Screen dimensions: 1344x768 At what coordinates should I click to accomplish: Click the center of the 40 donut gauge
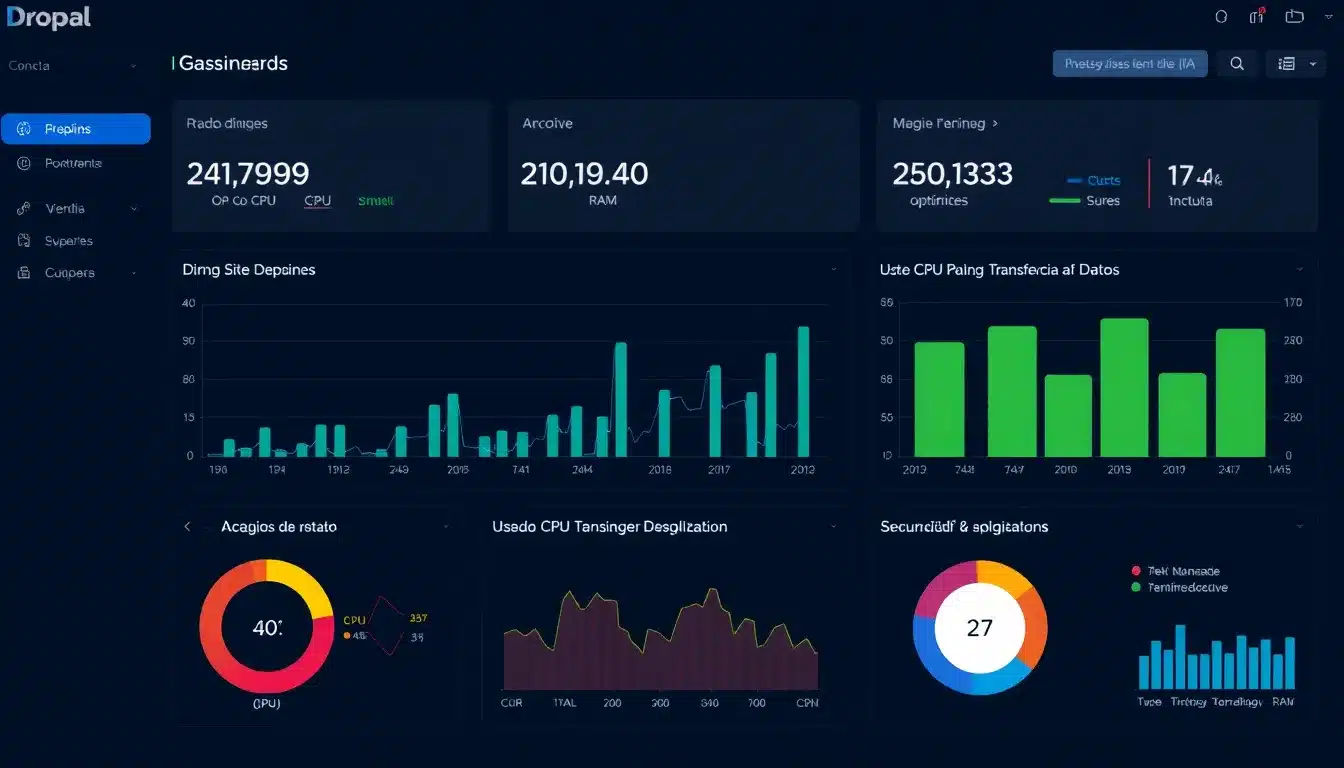[266, 627]
